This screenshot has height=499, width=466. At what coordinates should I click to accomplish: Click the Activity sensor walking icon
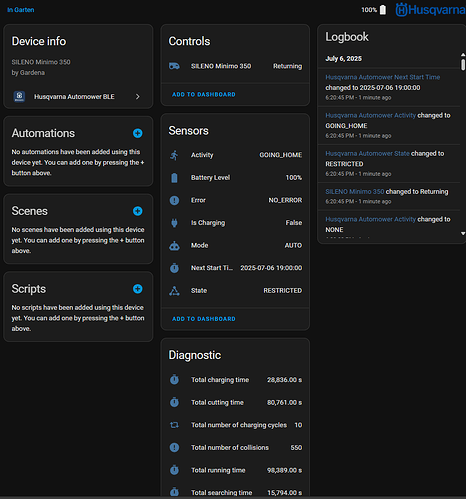pos(174,155)
